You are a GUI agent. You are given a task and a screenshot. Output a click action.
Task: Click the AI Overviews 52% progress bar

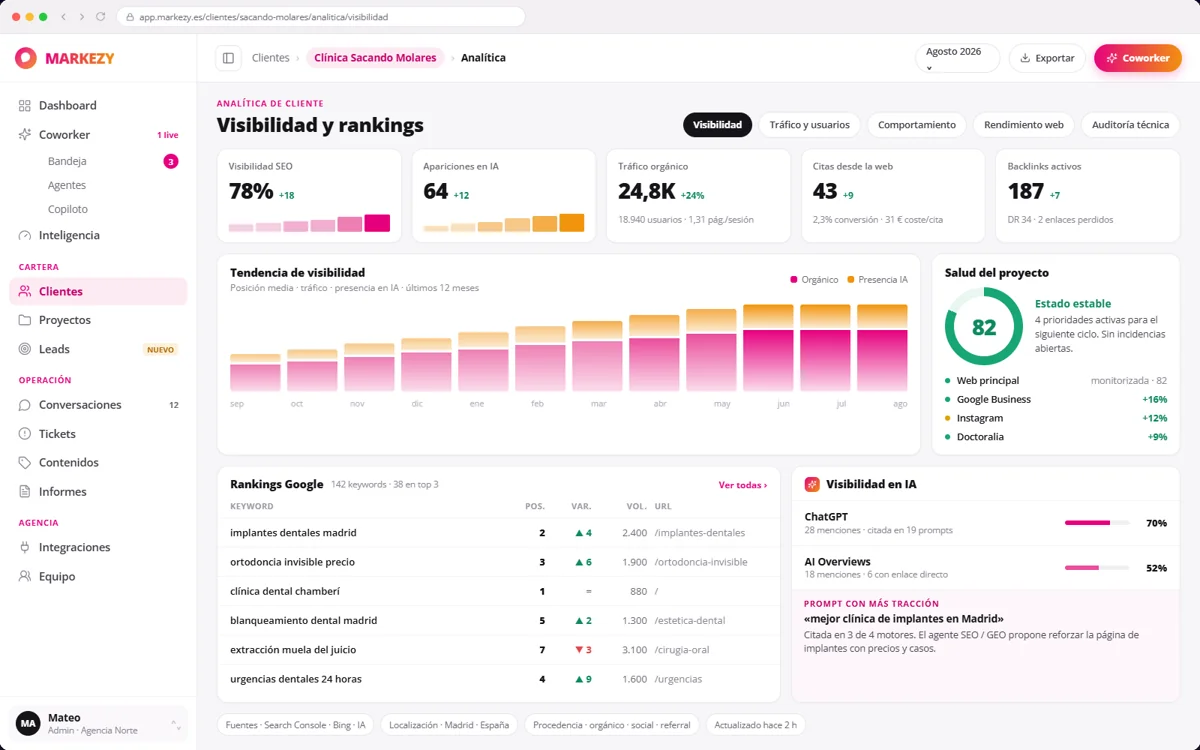(1097, 568)
